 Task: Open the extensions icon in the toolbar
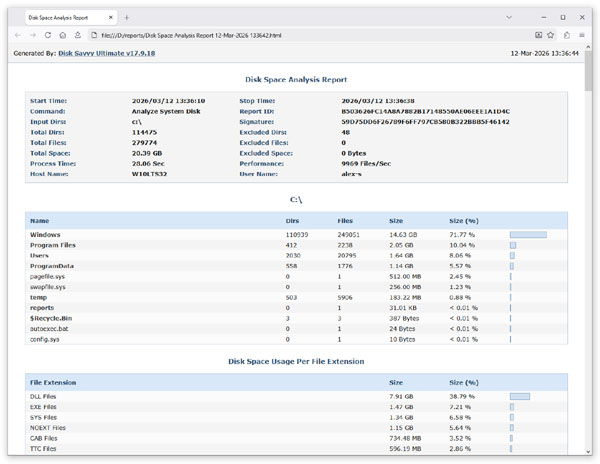point(567,35)
